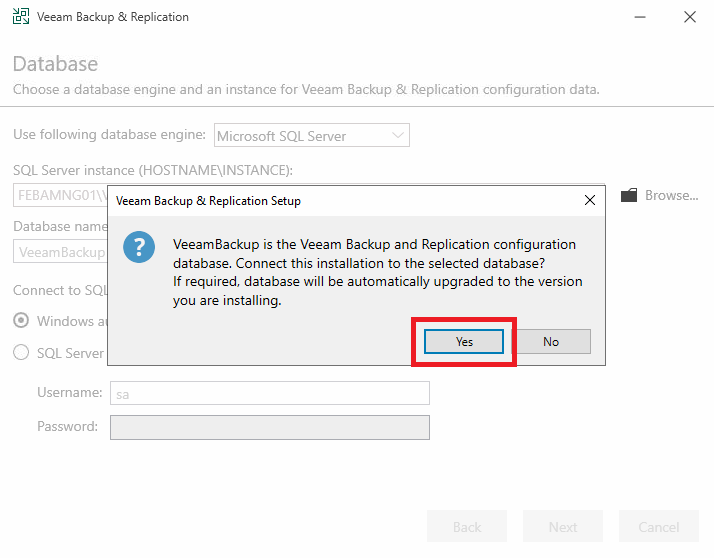The image size is (714, 558).
Task: Close the main Veeam Backup & Replication window
Action: click(x=690, y=17)
